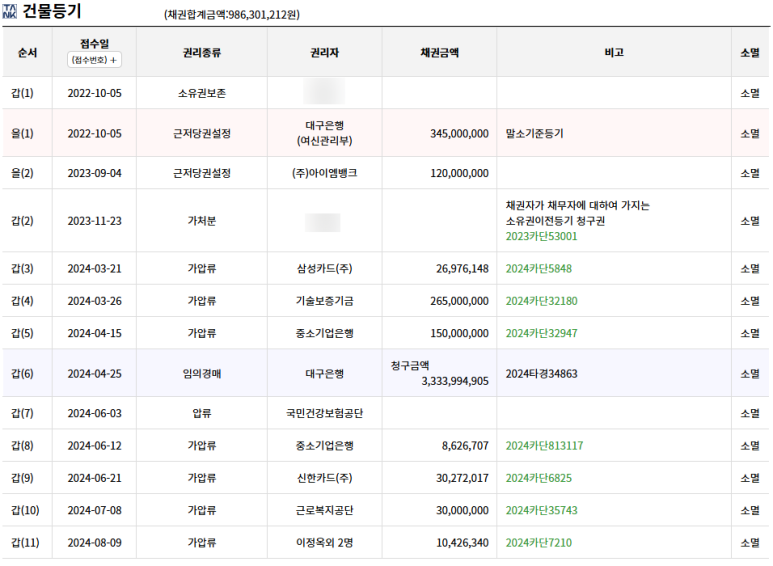Click 소멸 status in row 갑(1)
Image resolution: width=773 pixels, height=566 pixels.
pos(750,93)
